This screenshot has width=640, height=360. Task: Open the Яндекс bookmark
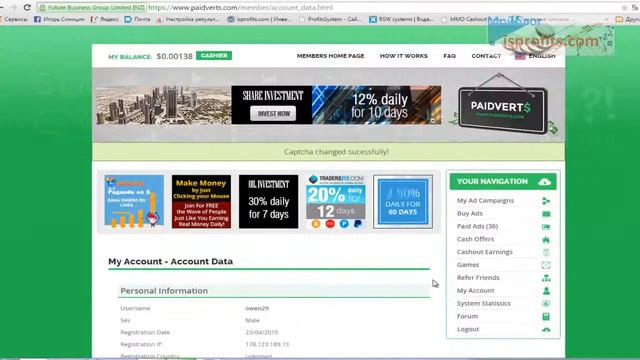pos(104,19)
